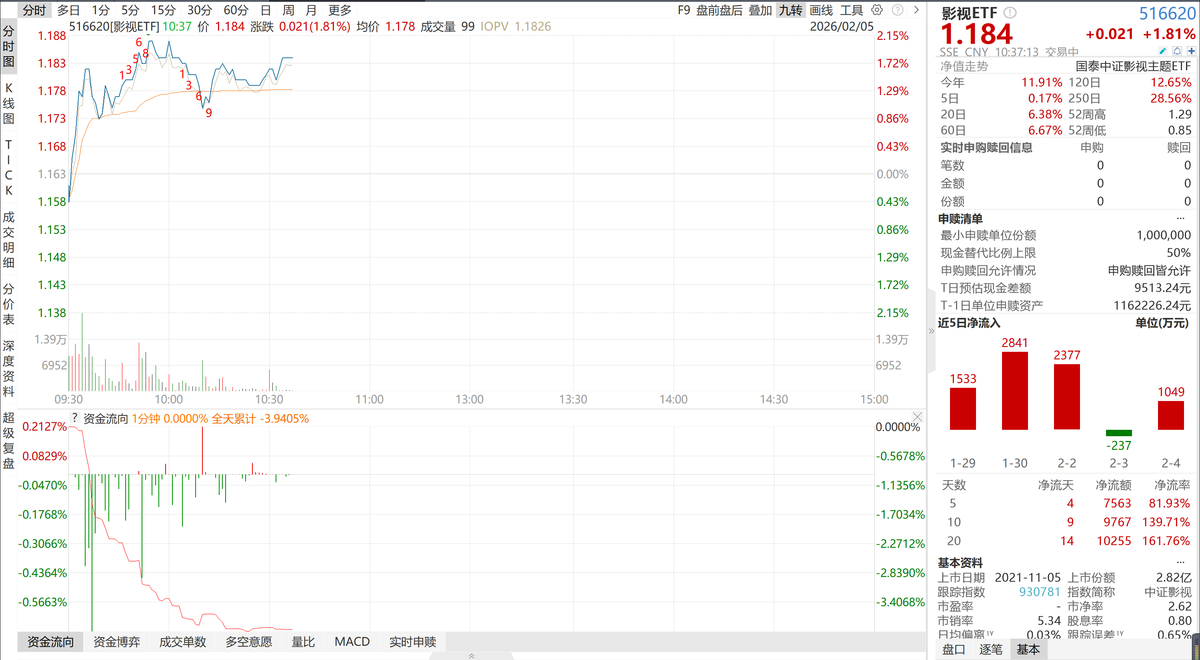The height and width of the screenshot is (660, 1200).
Task: Switch to the MACD indicator tab
Action: (x=352, y=642)
